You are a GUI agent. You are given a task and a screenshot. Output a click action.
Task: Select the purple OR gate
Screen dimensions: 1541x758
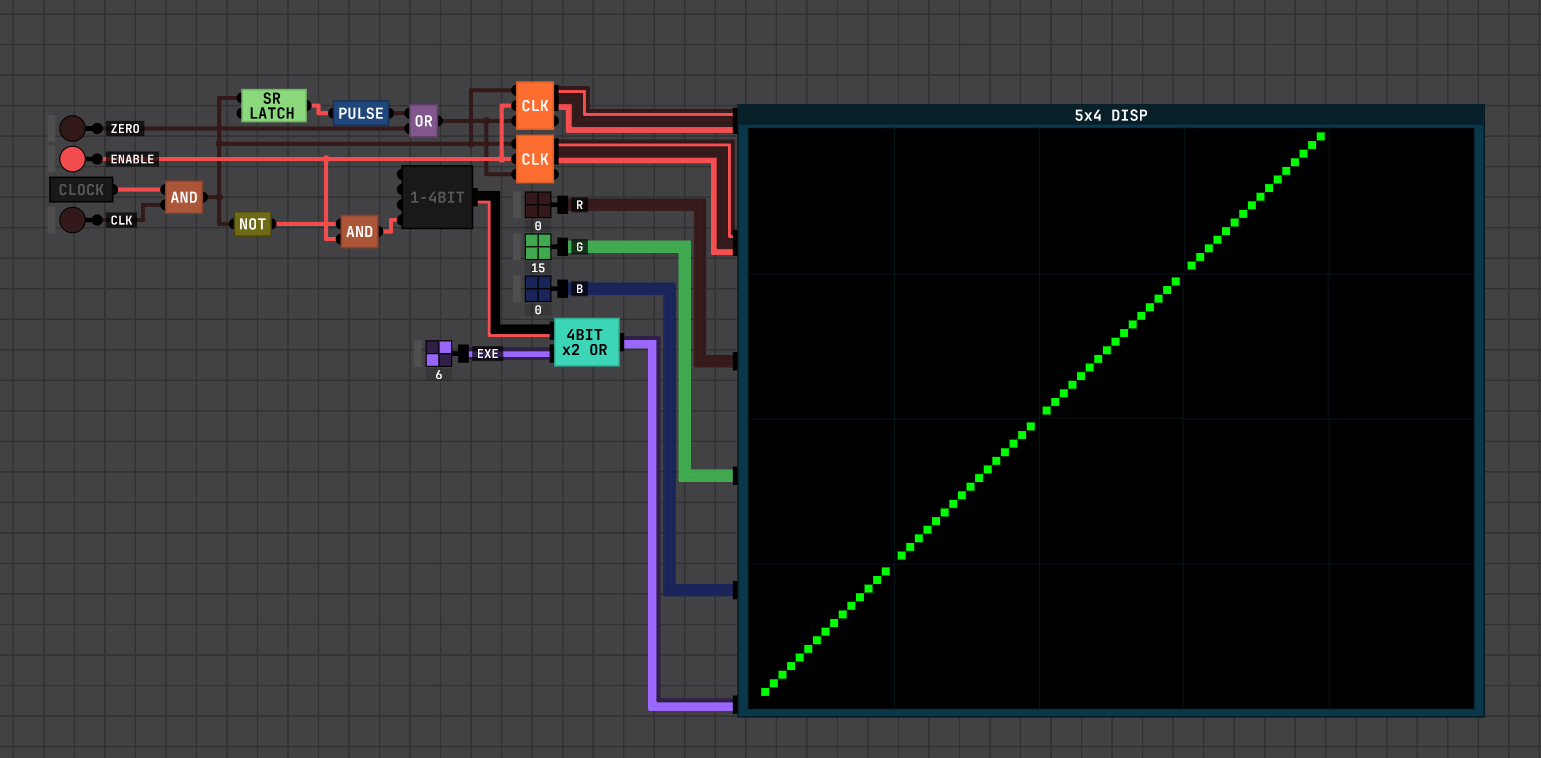(x=423, y=121)
